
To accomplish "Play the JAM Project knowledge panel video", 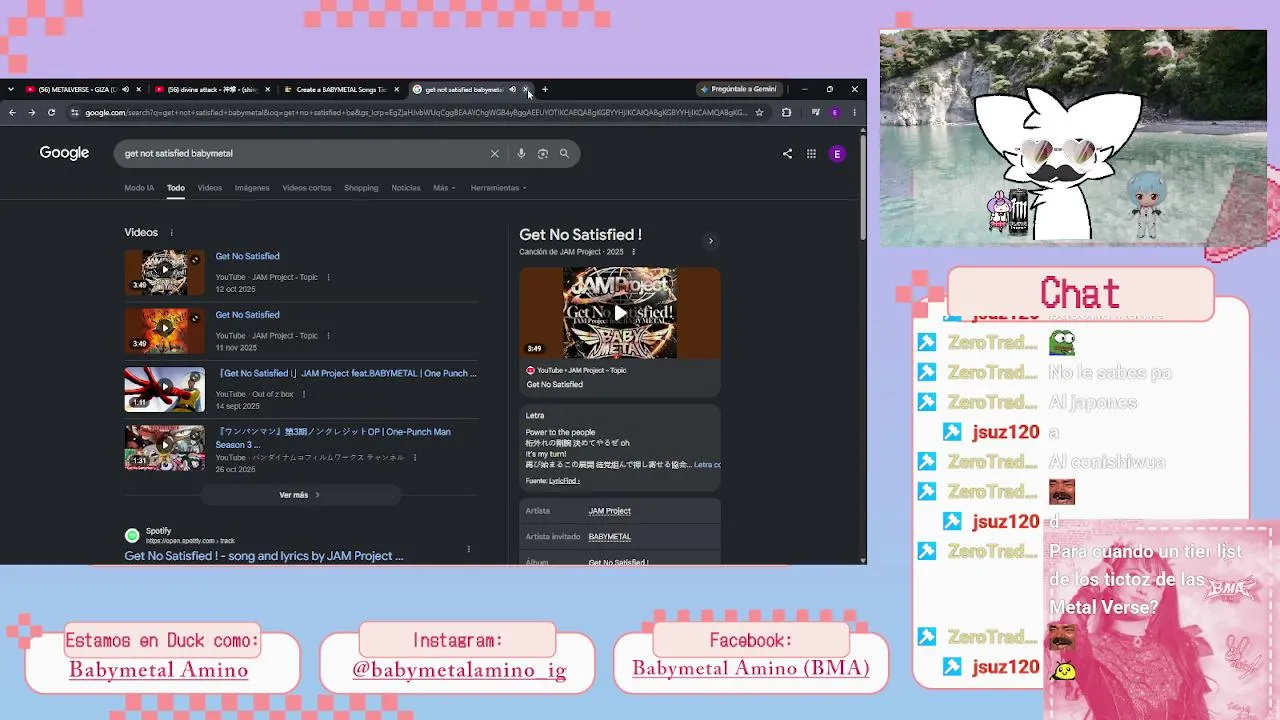I will (620, 313).
